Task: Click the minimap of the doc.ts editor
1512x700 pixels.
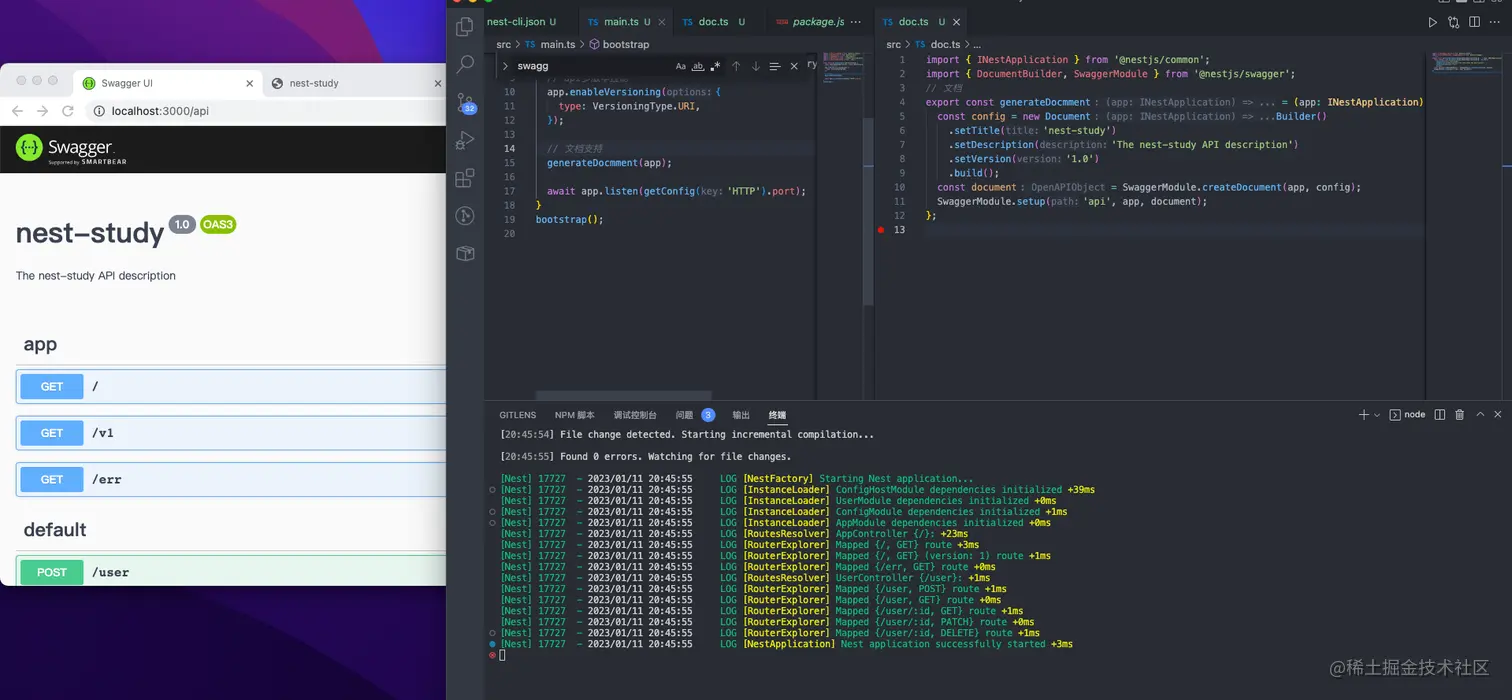Action: click(1467, 63)
